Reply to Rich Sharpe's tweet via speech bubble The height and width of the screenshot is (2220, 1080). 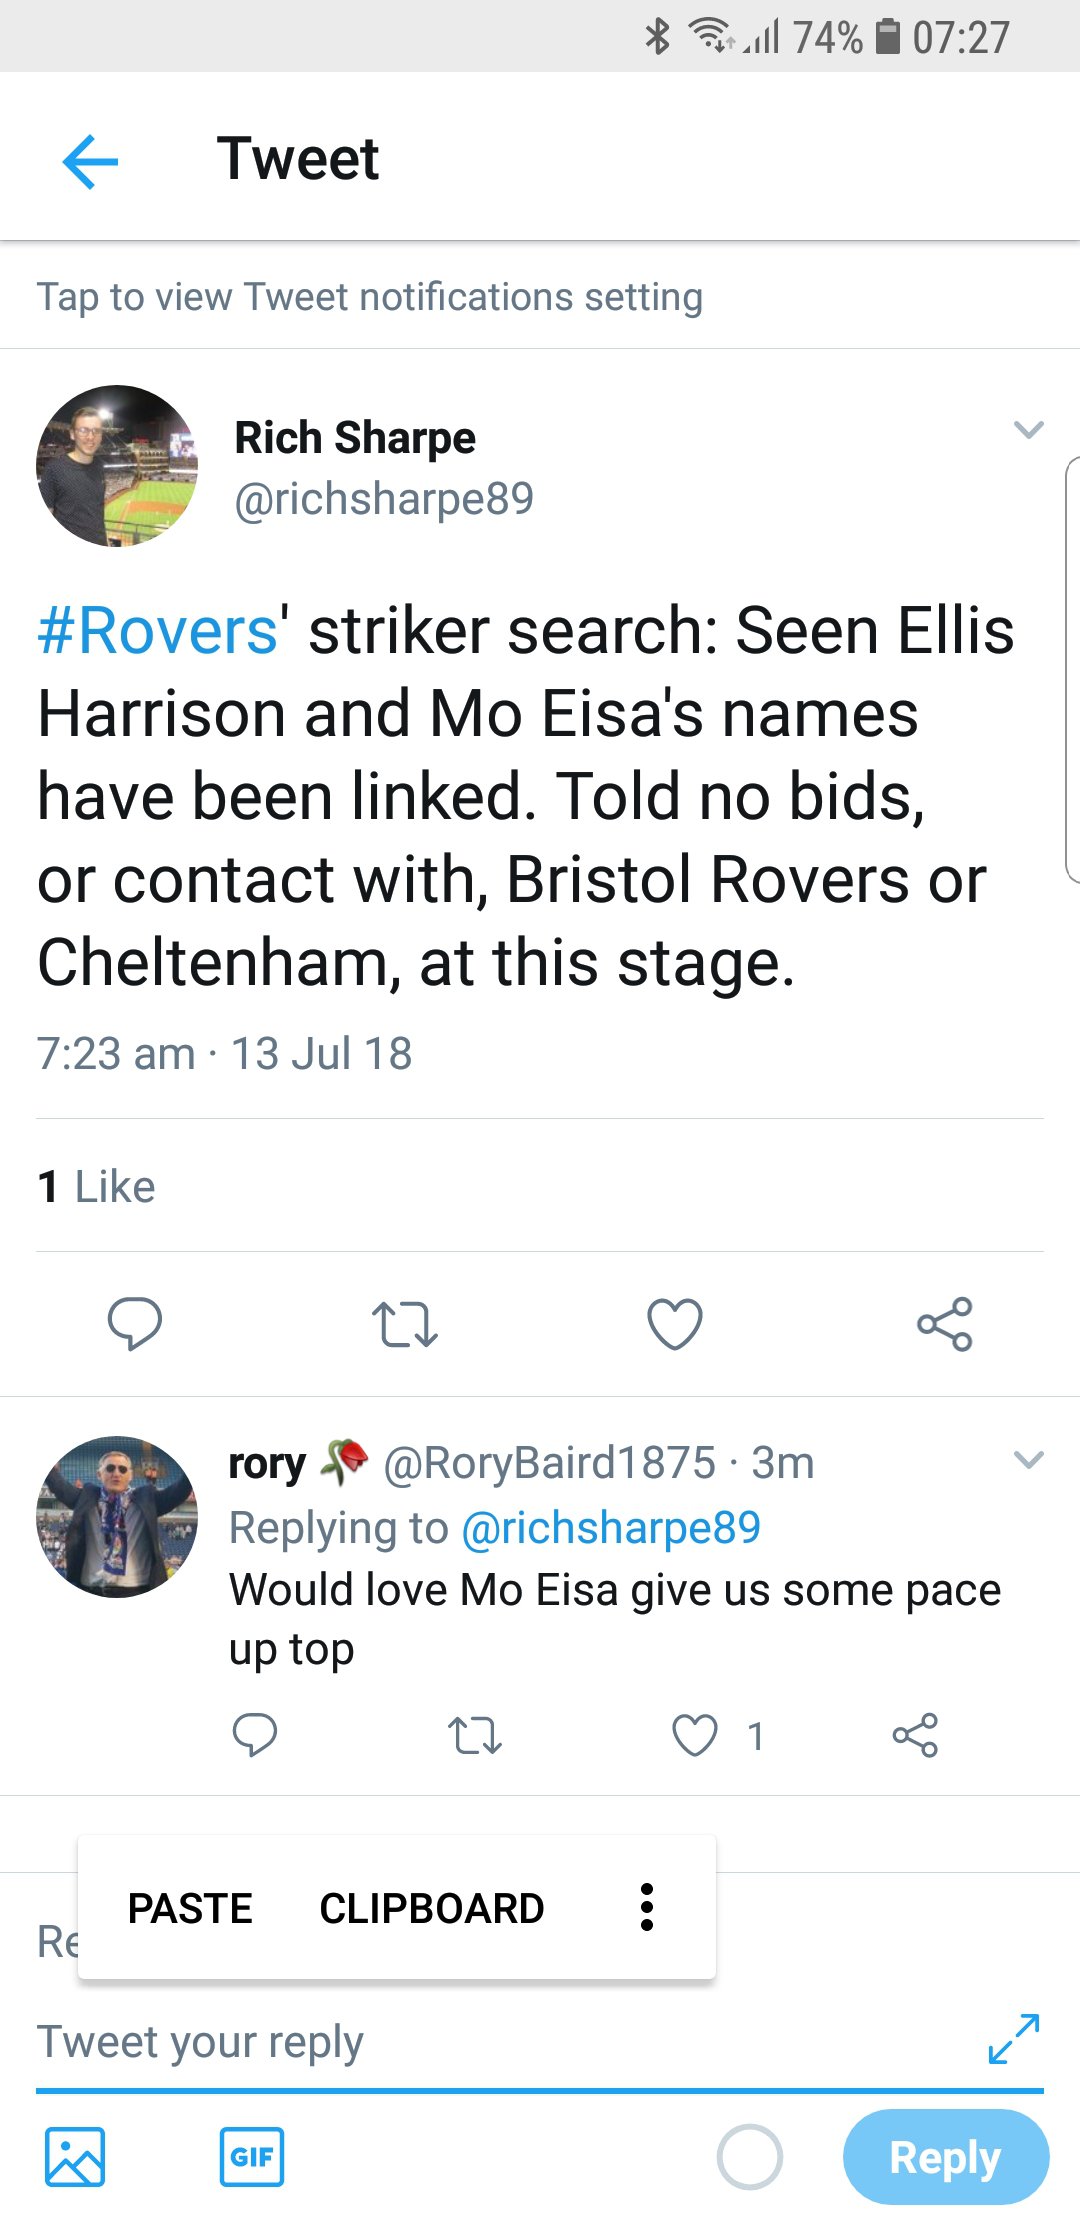pyautogui.click(x=134, y=1323)
